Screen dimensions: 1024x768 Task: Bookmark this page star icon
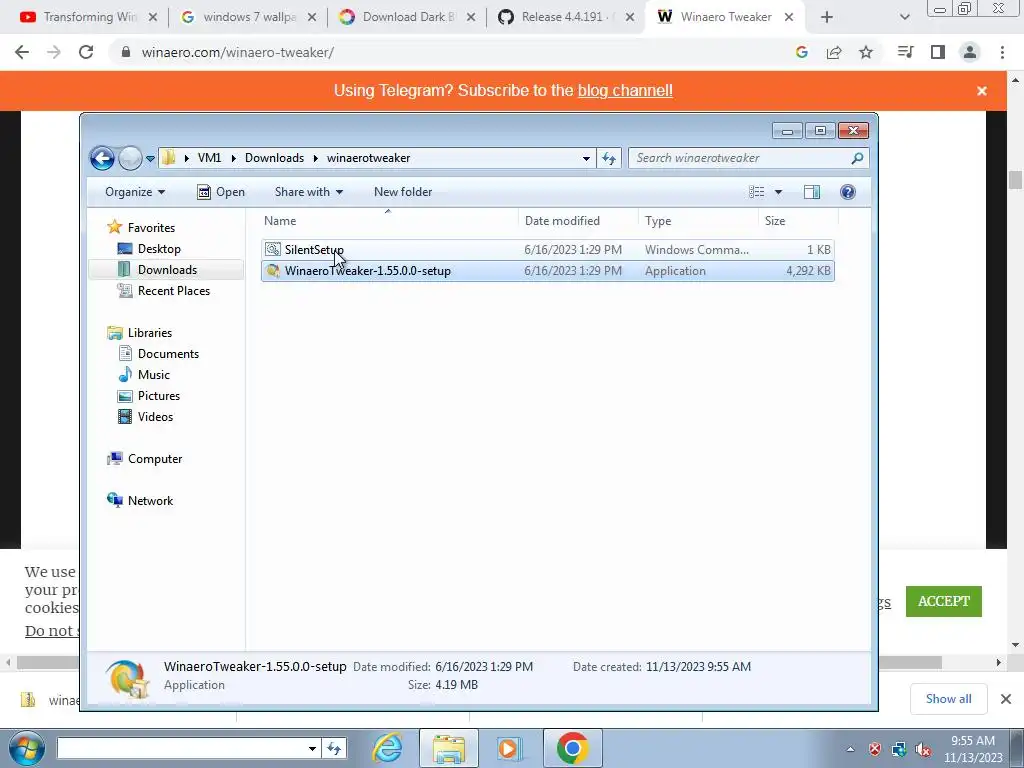[866, 52]
